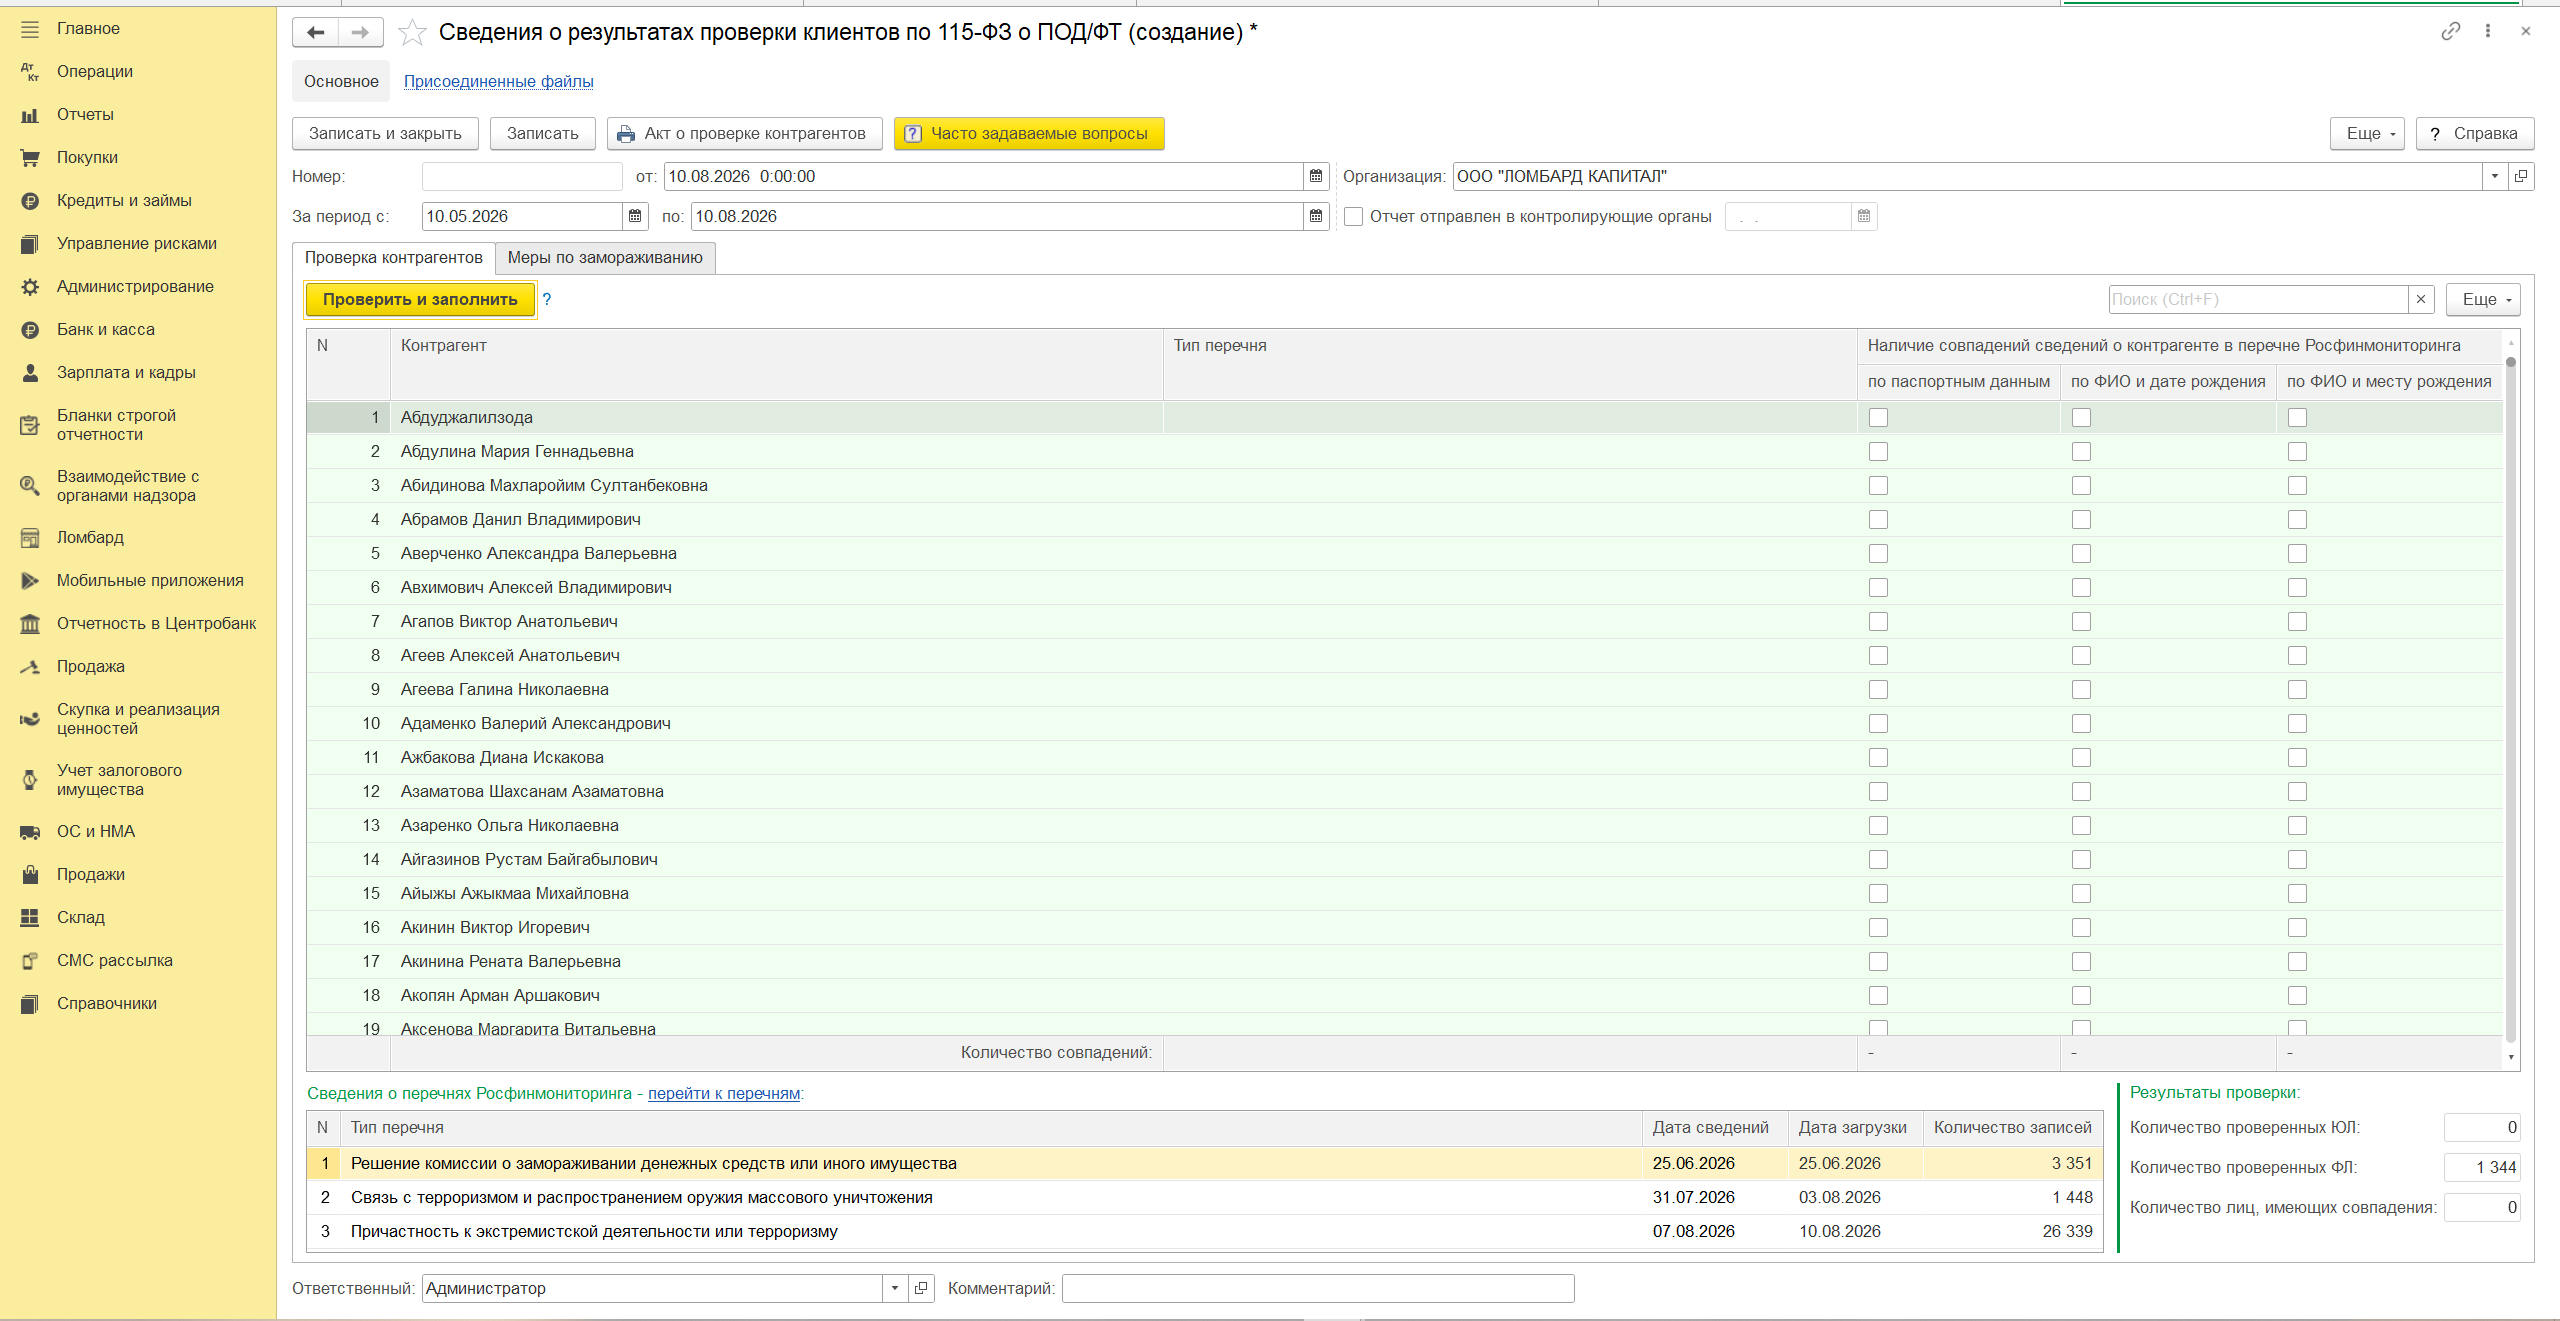Image resolution: width=2560 pixels, height=1321 pixels.
Task: Open Ломбард section icon
Action: point(30,538)
